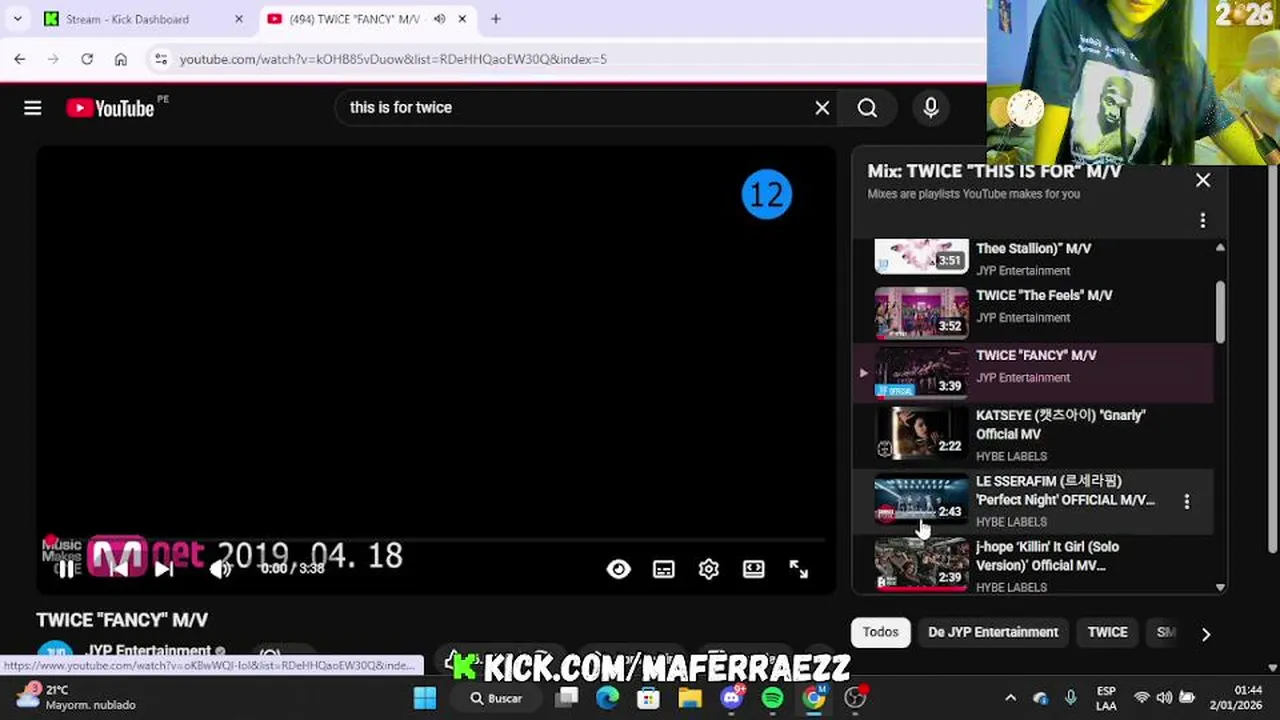
Task: Filter by TWICE chip
Action: [1107, 632]
